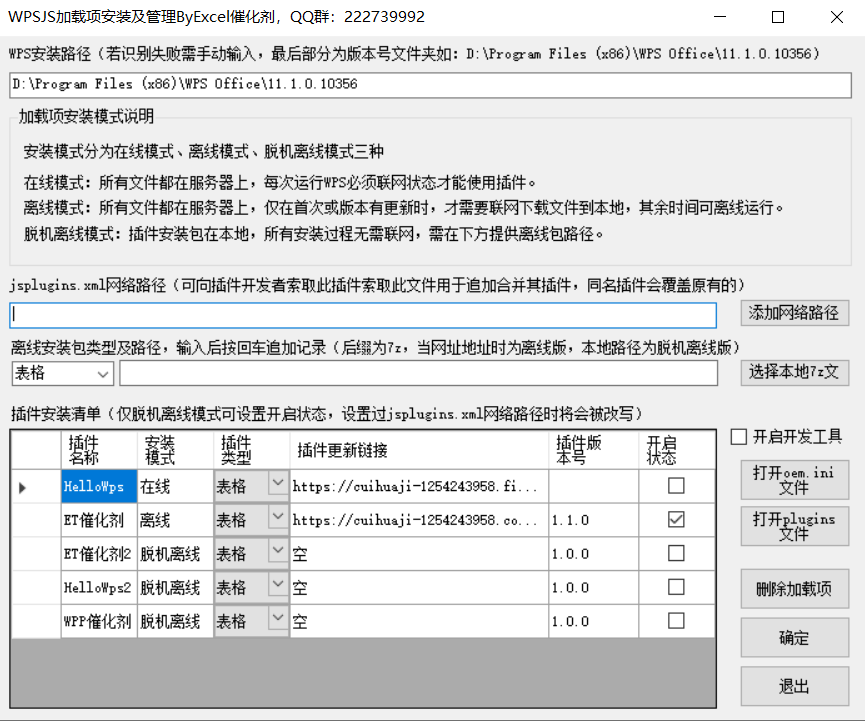Click the 插件版本号 column header
Viewport: 865px width, 721px height.
click(x=594, y=450)
